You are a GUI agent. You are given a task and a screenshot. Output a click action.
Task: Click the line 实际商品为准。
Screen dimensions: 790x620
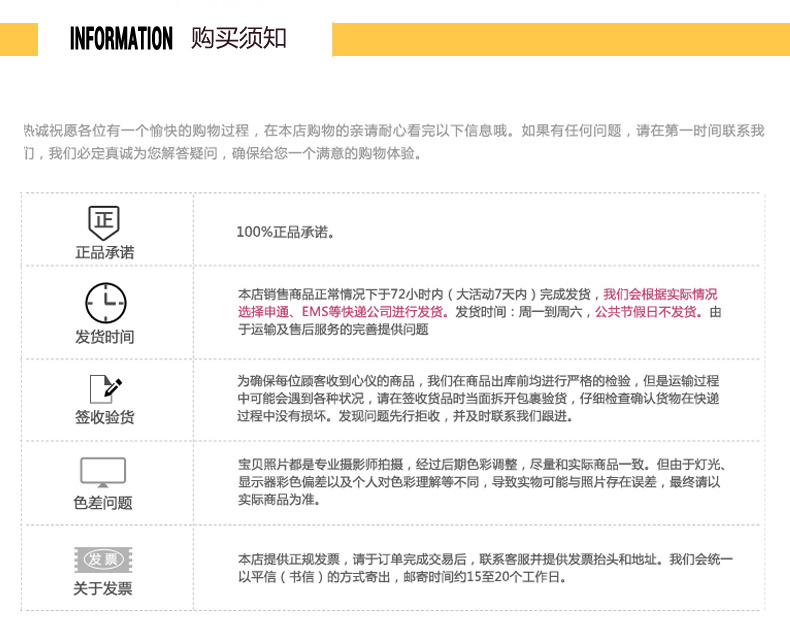pyautogui.click(x=279, y=500)
